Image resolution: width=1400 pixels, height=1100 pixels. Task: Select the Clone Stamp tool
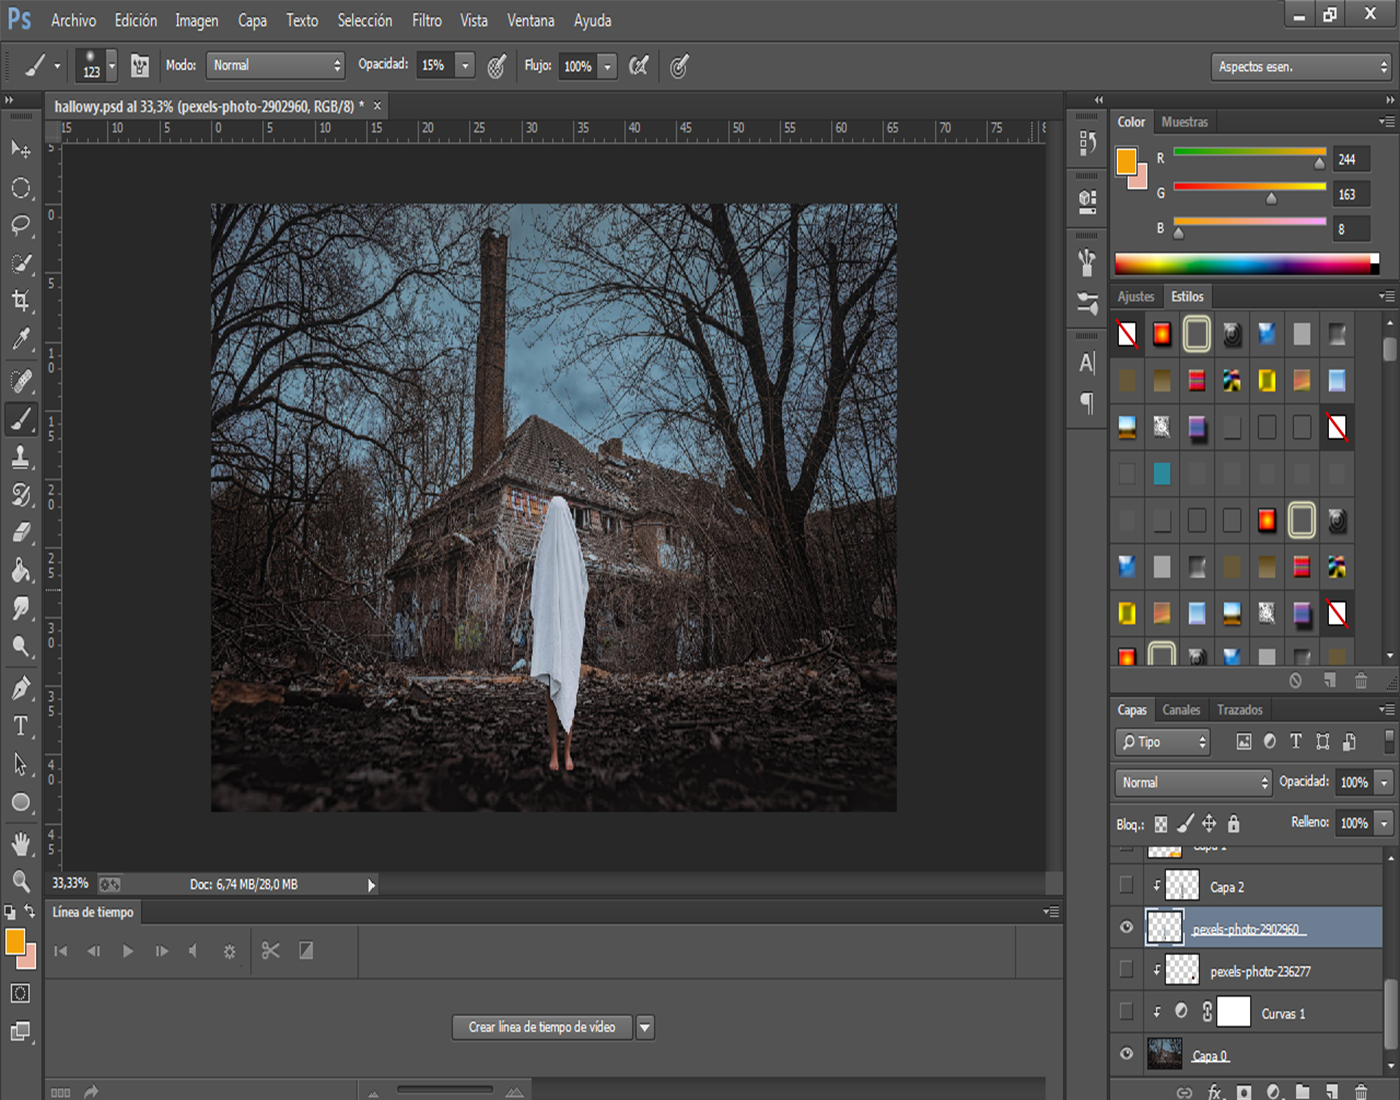click(x=21, y=457)
